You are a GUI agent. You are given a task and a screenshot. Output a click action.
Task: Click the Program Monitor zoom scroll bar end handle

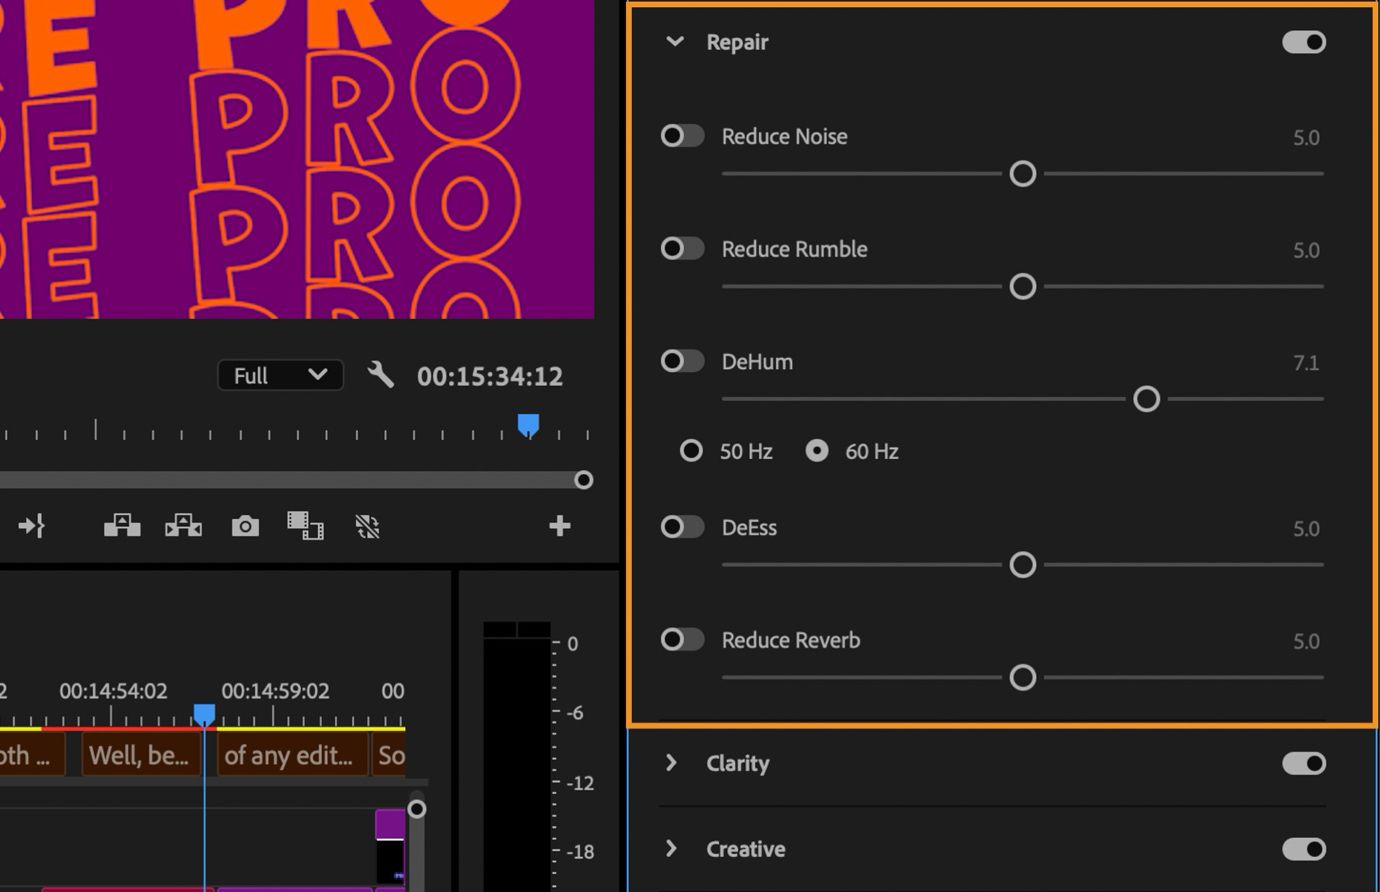584,480
